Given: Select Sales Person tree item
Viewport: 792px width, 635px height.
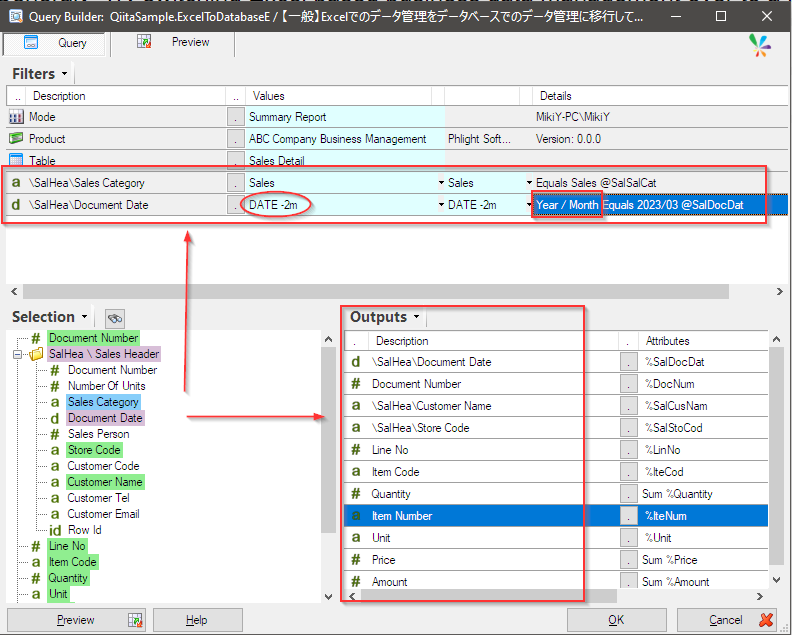Looking at the screenshot, I should (x=98, y=434).
